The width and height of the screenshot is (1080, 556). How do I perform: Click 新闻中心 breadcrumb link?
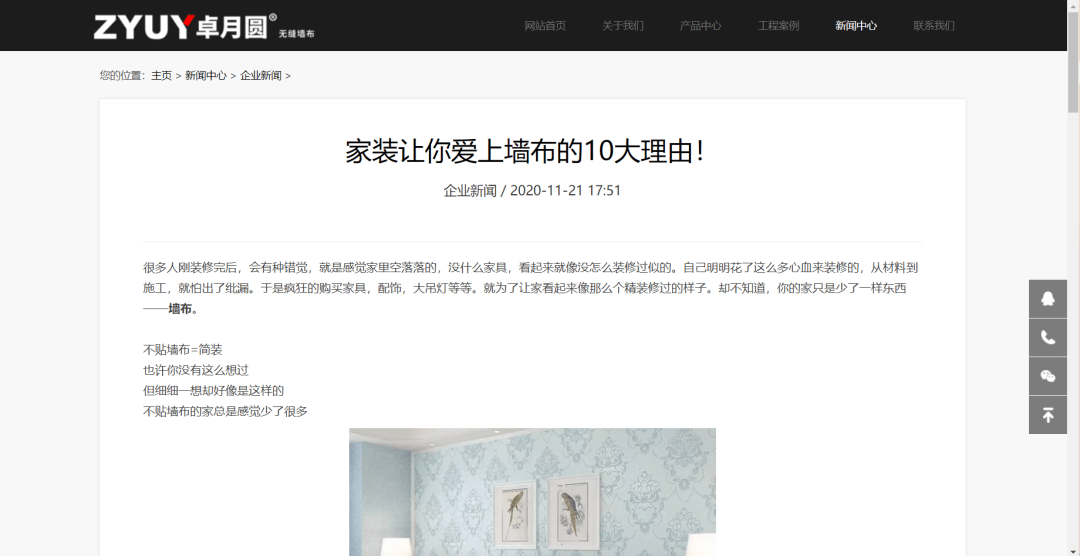(x=206, y=76)
